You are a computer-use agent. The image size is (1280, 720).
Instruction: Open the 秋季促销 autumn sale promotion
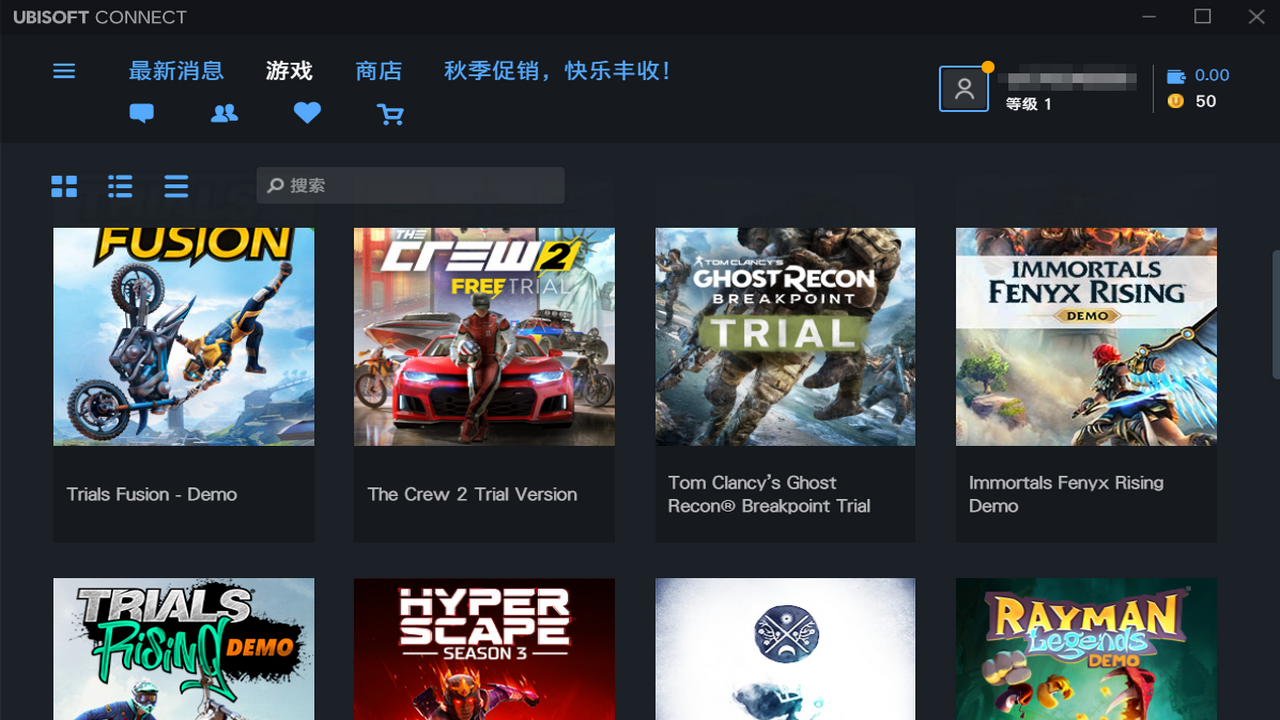tap(557, 70)
